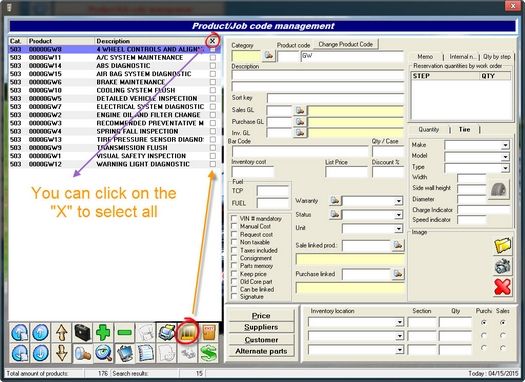The height and width of the screenshot is (382, 525).
Task: Delete image with the red X icon
Action: tap(503, 287)
